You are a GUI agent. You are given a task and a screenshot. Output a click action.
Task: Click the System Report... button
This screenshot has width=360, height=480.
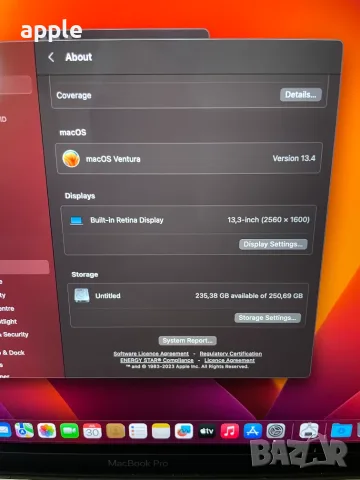tap(187, 341)
